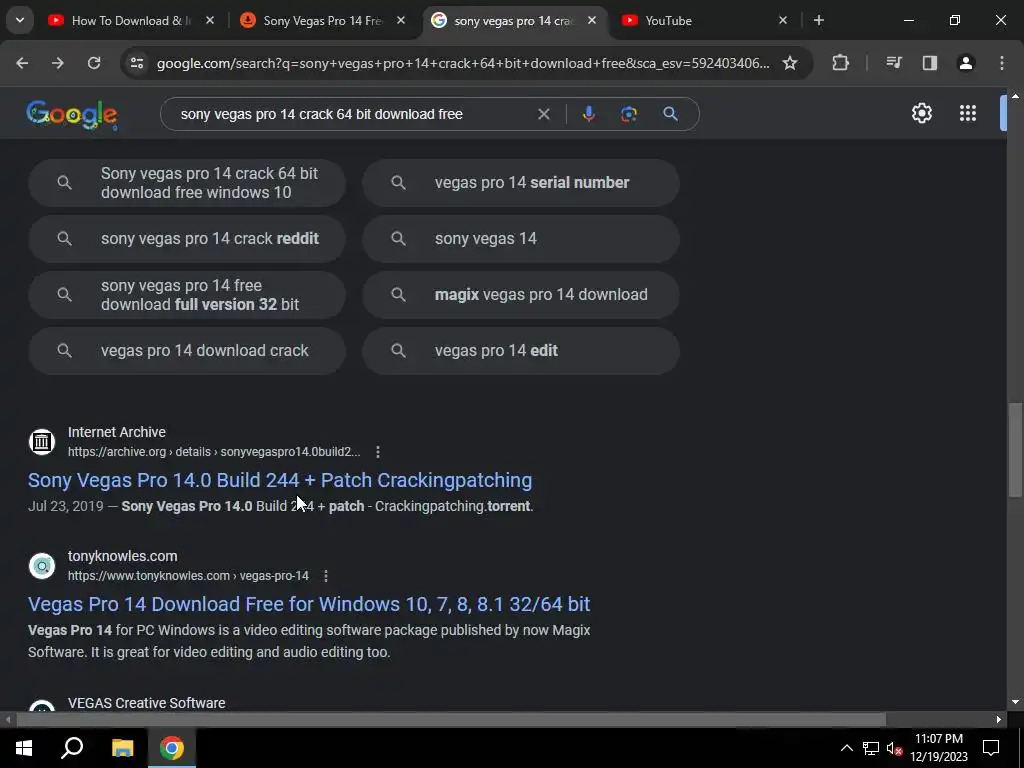1024x768 pixels.
Task: Close the Sony Vegas Pro 14 Free tab
Action: 401,20
